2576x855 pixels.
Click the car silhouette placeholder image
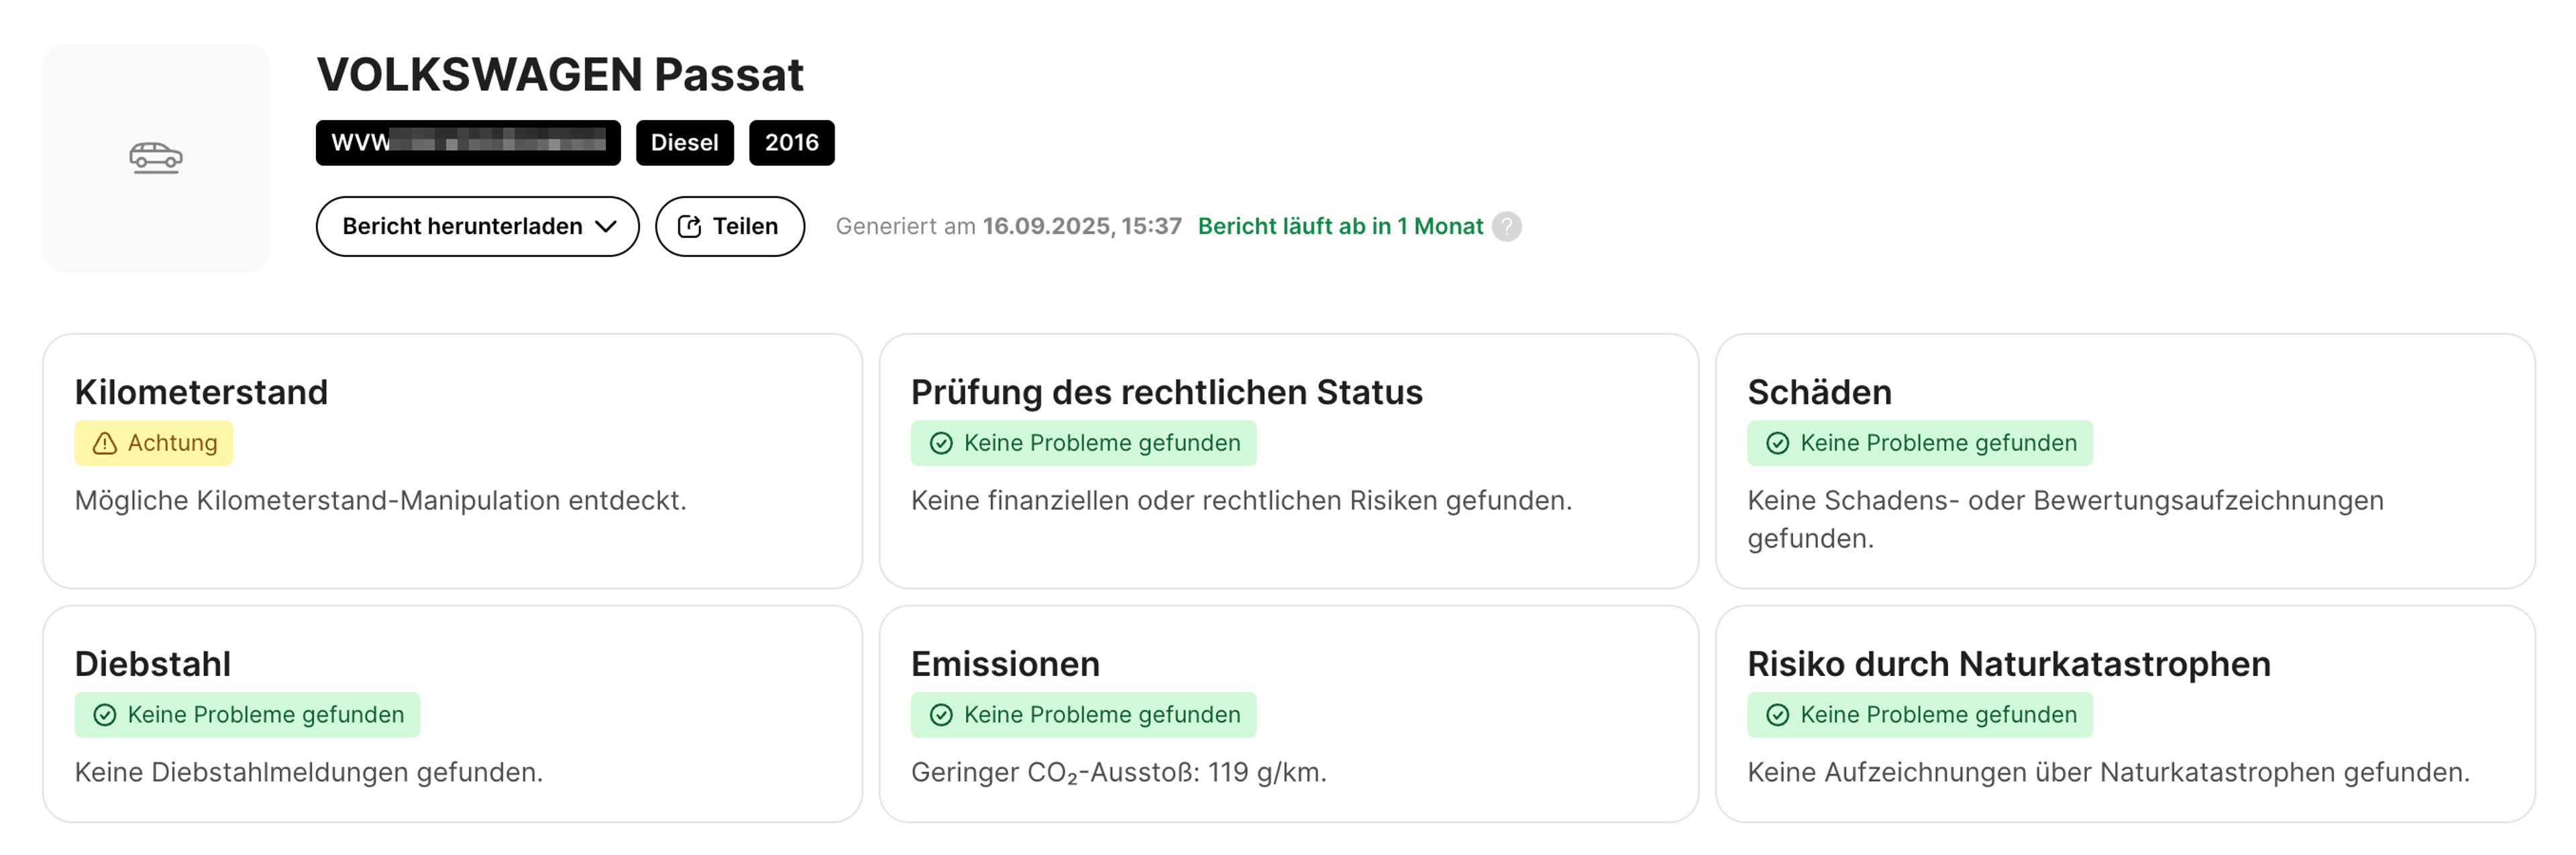tap(157, 157)
